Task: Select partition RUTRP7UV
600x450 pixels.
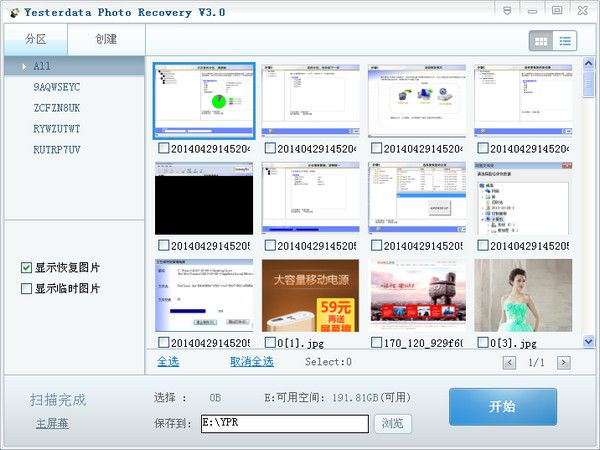Action: 57,150
